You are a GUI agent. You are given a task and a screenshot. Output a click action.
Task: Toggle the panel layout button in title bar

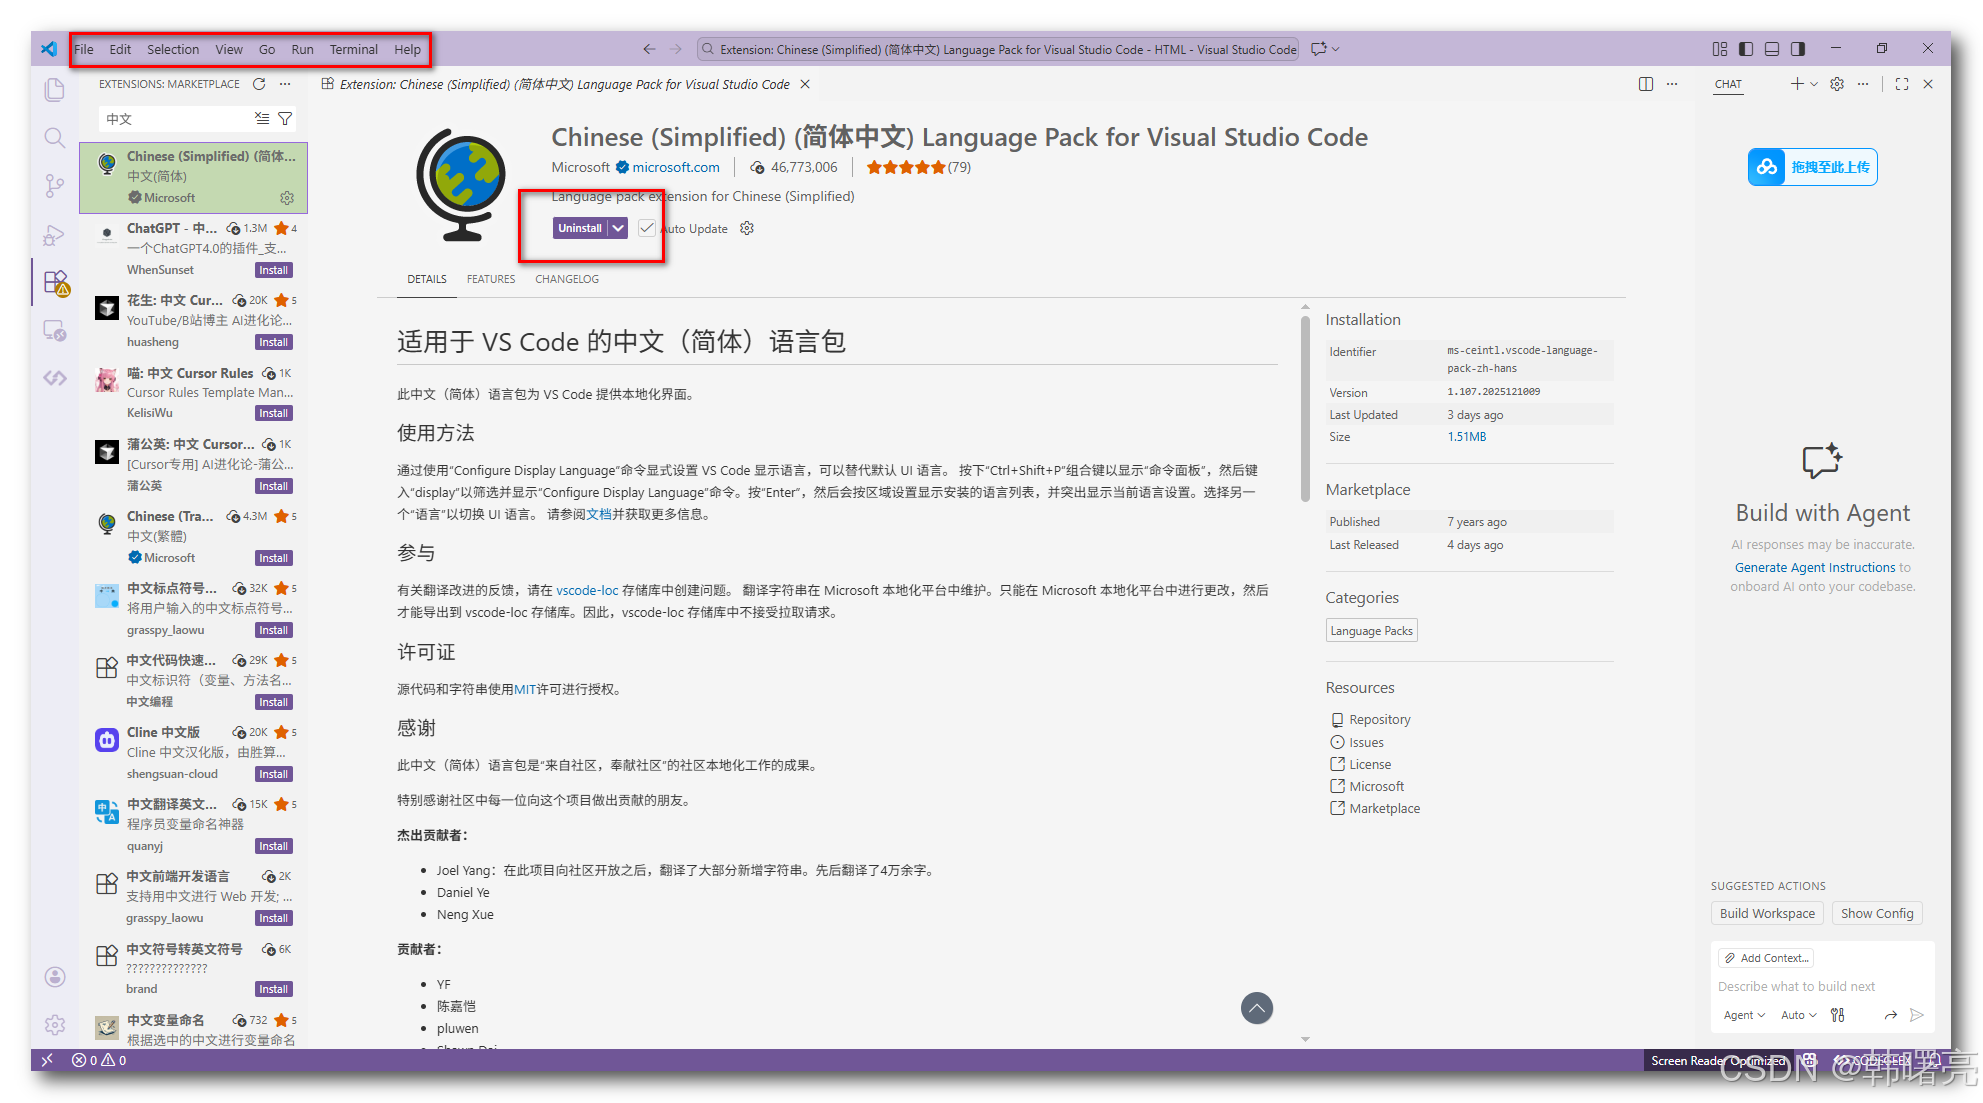[1772, 49]
